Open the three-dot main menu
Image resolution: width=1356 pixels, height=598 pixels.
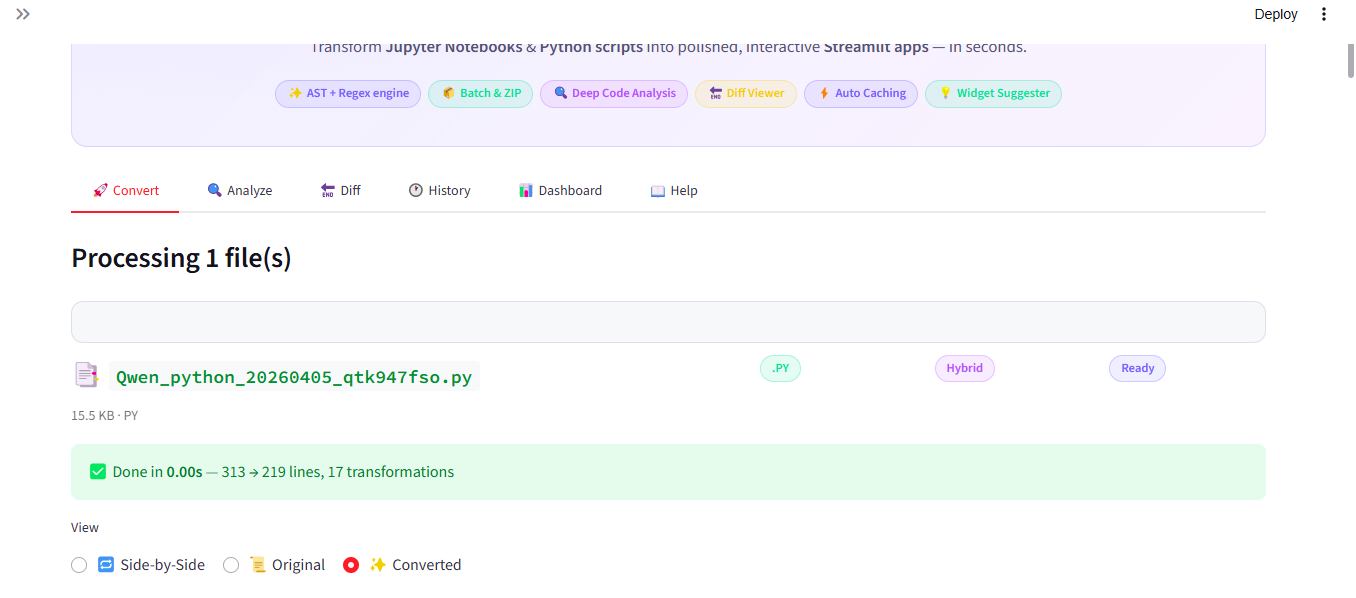click(1324, 14)
